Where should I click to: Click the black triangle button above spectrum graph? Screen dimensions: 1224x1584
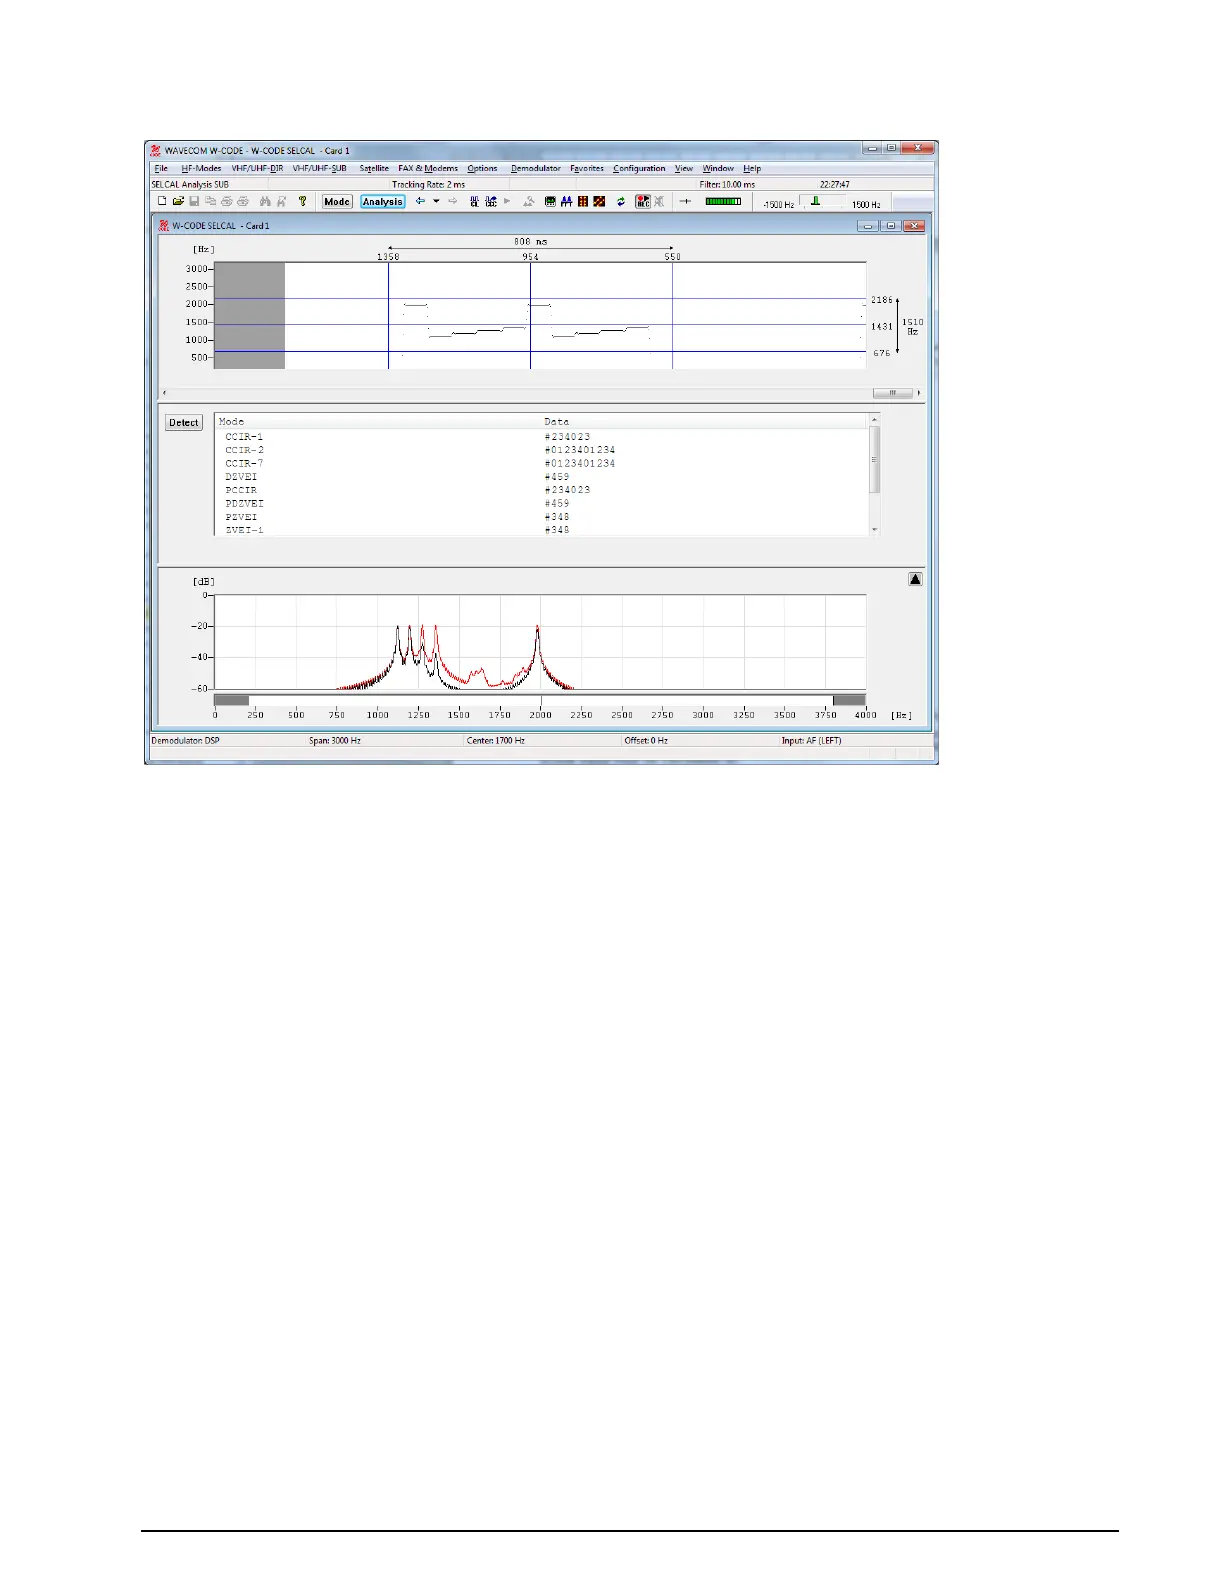tap(915, 579)
